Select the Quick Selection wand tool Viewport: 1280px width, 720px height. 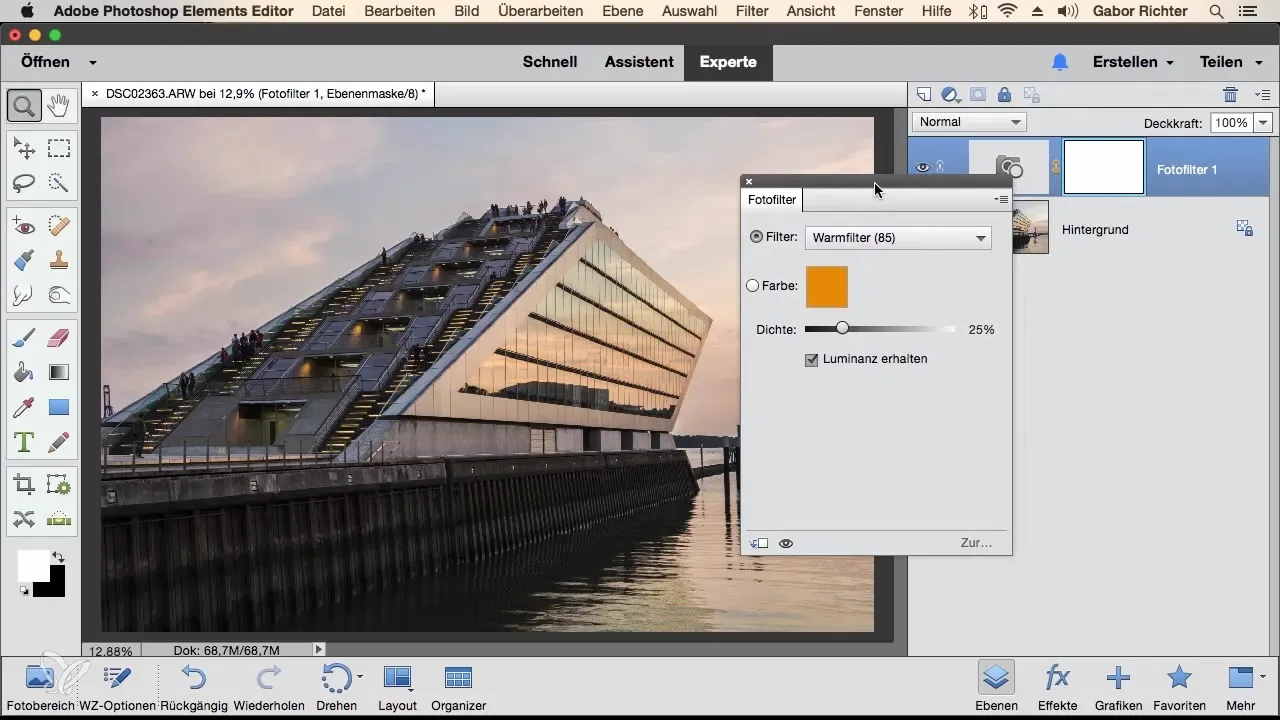58,183
